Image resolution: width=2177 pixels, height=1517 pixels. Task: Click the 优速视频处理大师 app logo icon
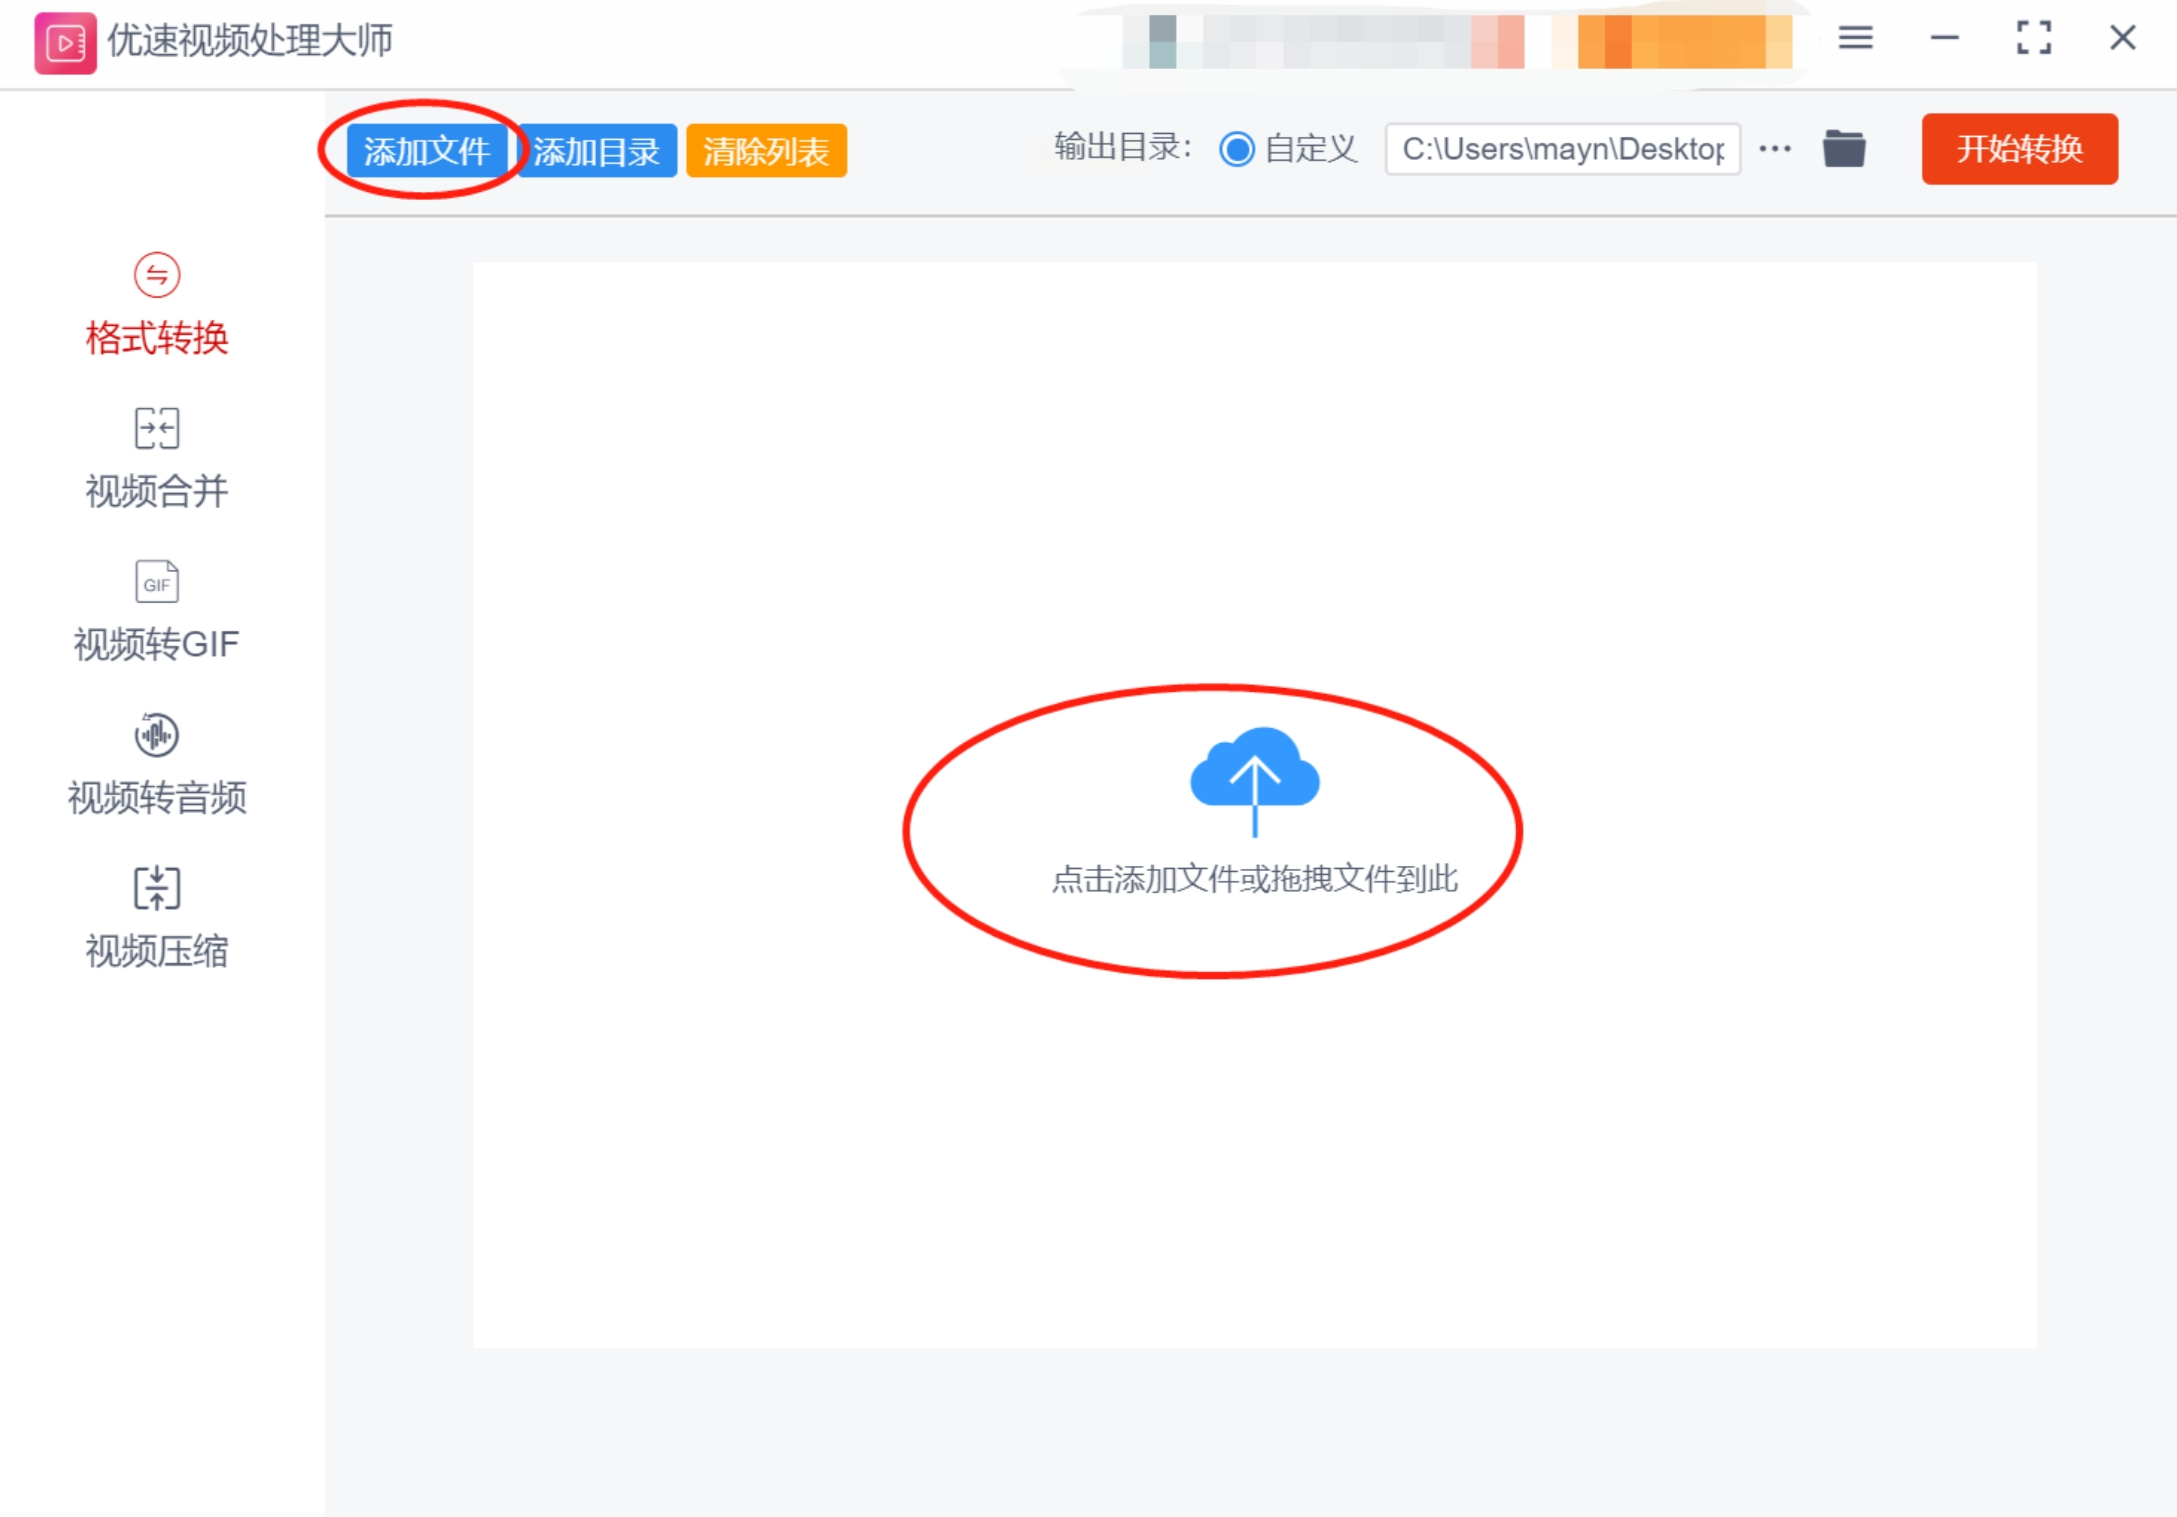pyautogui.click(x=65, y=42)
